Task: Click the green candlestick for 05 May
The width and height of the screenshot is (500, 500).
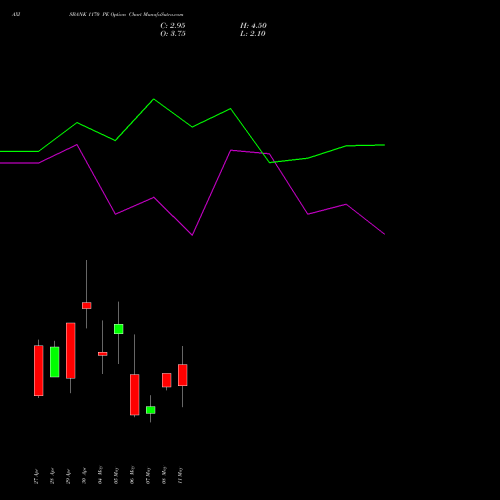Action: (x=119, y=329)
